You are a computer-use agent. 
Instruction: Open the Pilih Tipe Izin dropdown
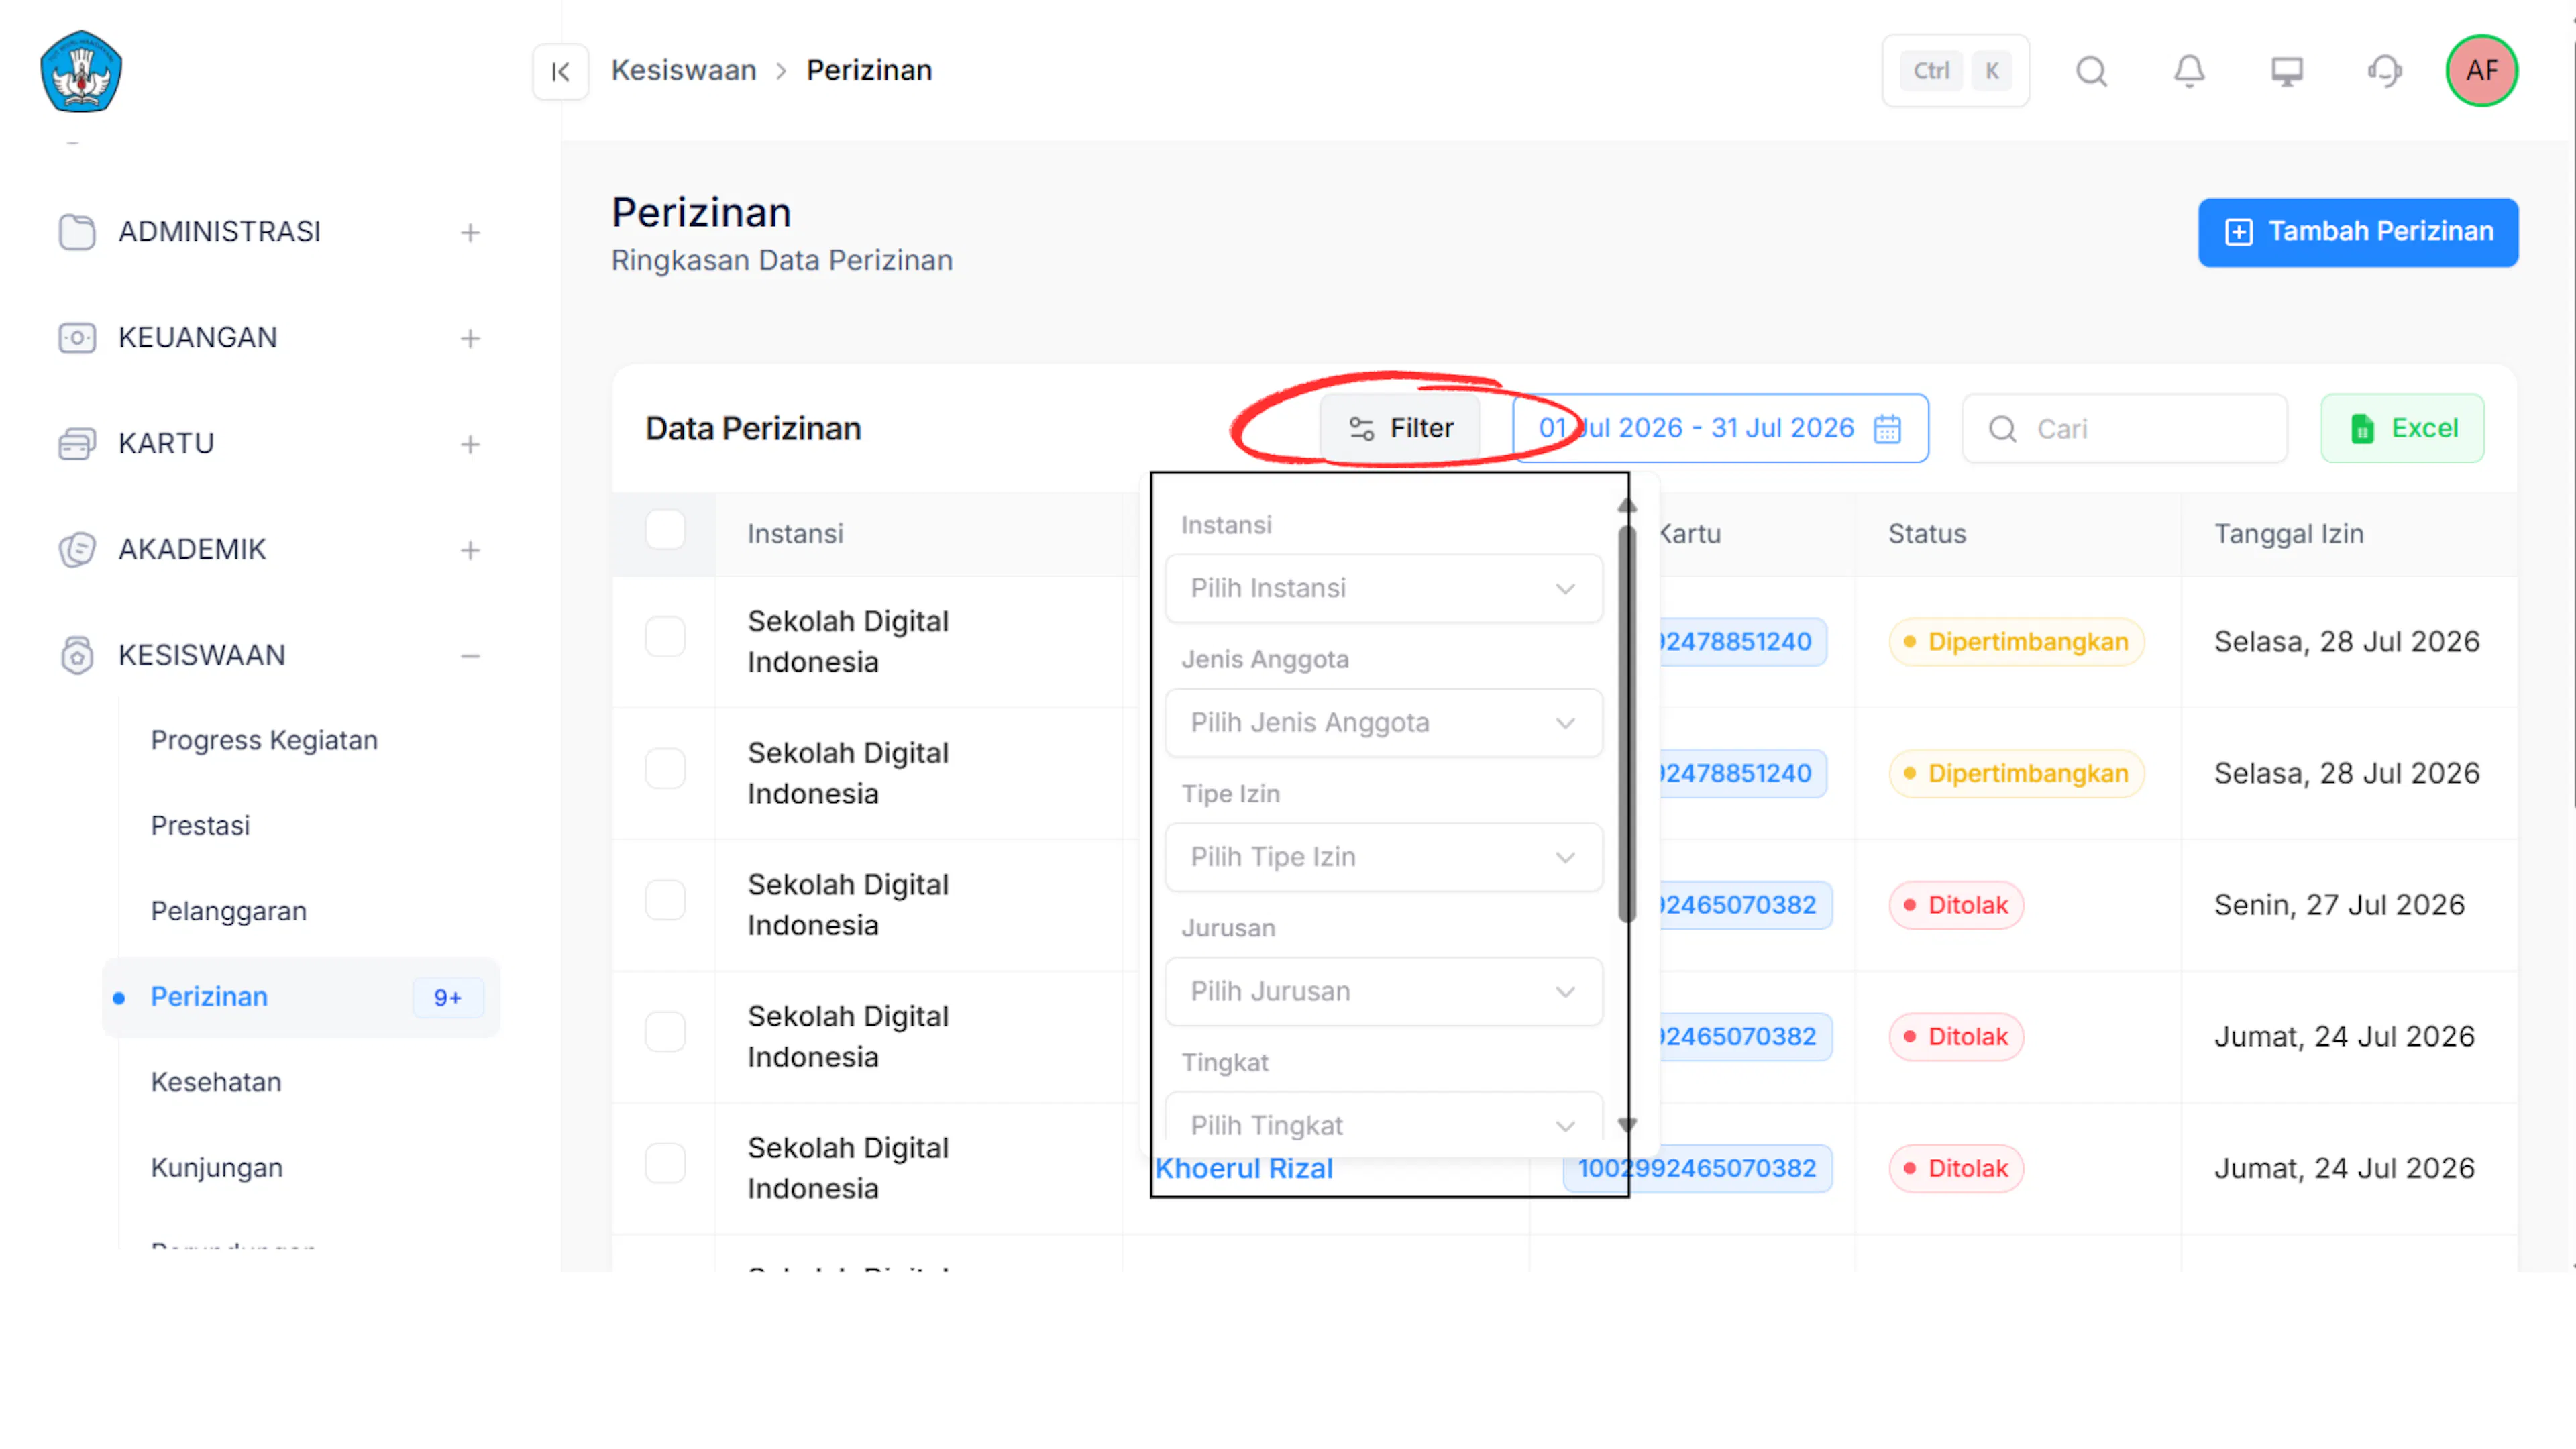pos(1383,857)
